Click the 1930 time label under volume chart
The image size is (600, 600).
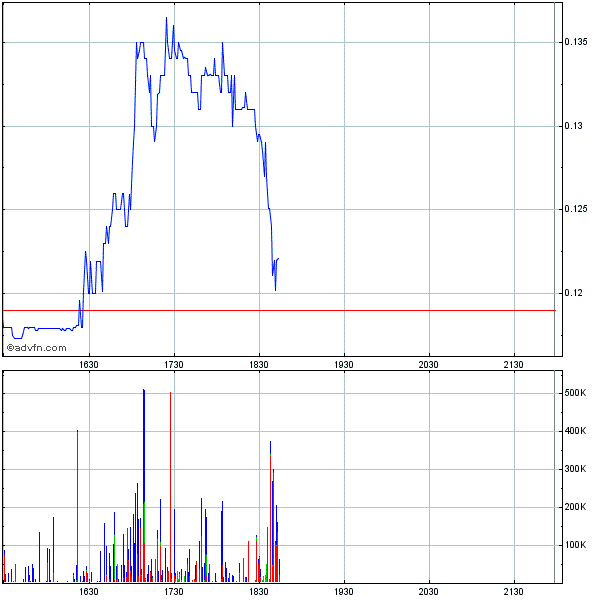[x=344, y=592]
